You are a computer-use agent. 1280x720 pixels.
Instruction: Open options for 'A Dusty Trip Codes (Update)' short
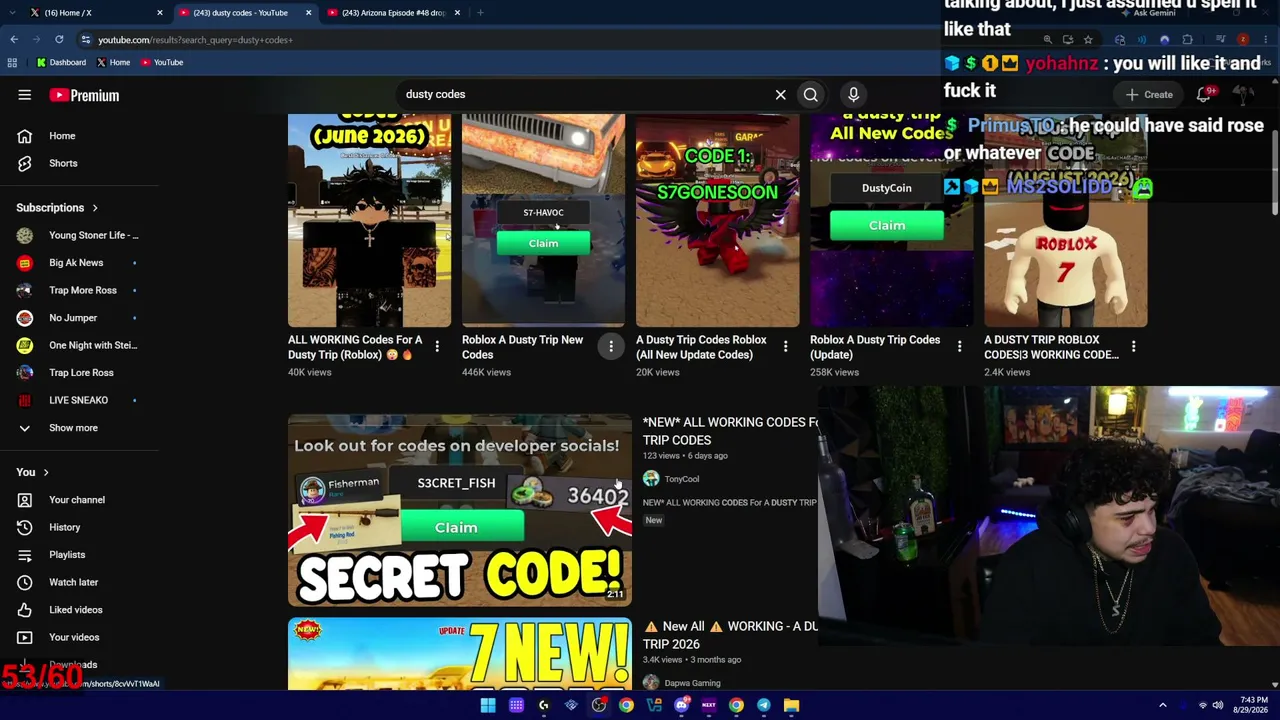(x=959, y=347)
